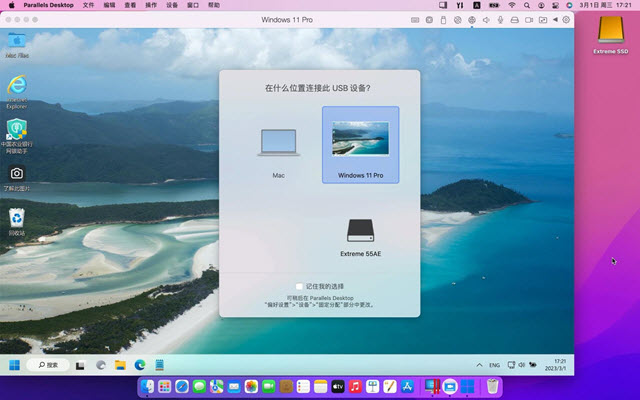Collapse the toolbar icons using the left arrow
Image resolution: width=640 pixels, height=400 pixels.
click(555, 20)
